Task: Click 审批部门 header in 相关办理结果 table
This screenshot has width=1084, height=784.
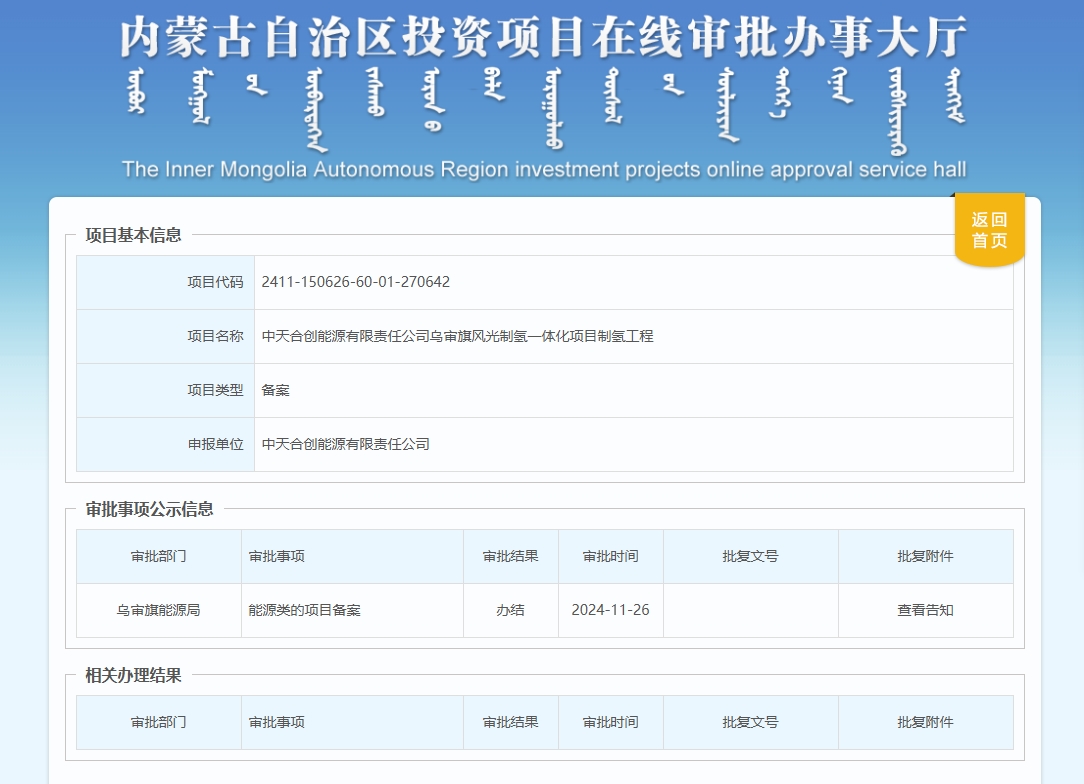Action: point(158,722)
